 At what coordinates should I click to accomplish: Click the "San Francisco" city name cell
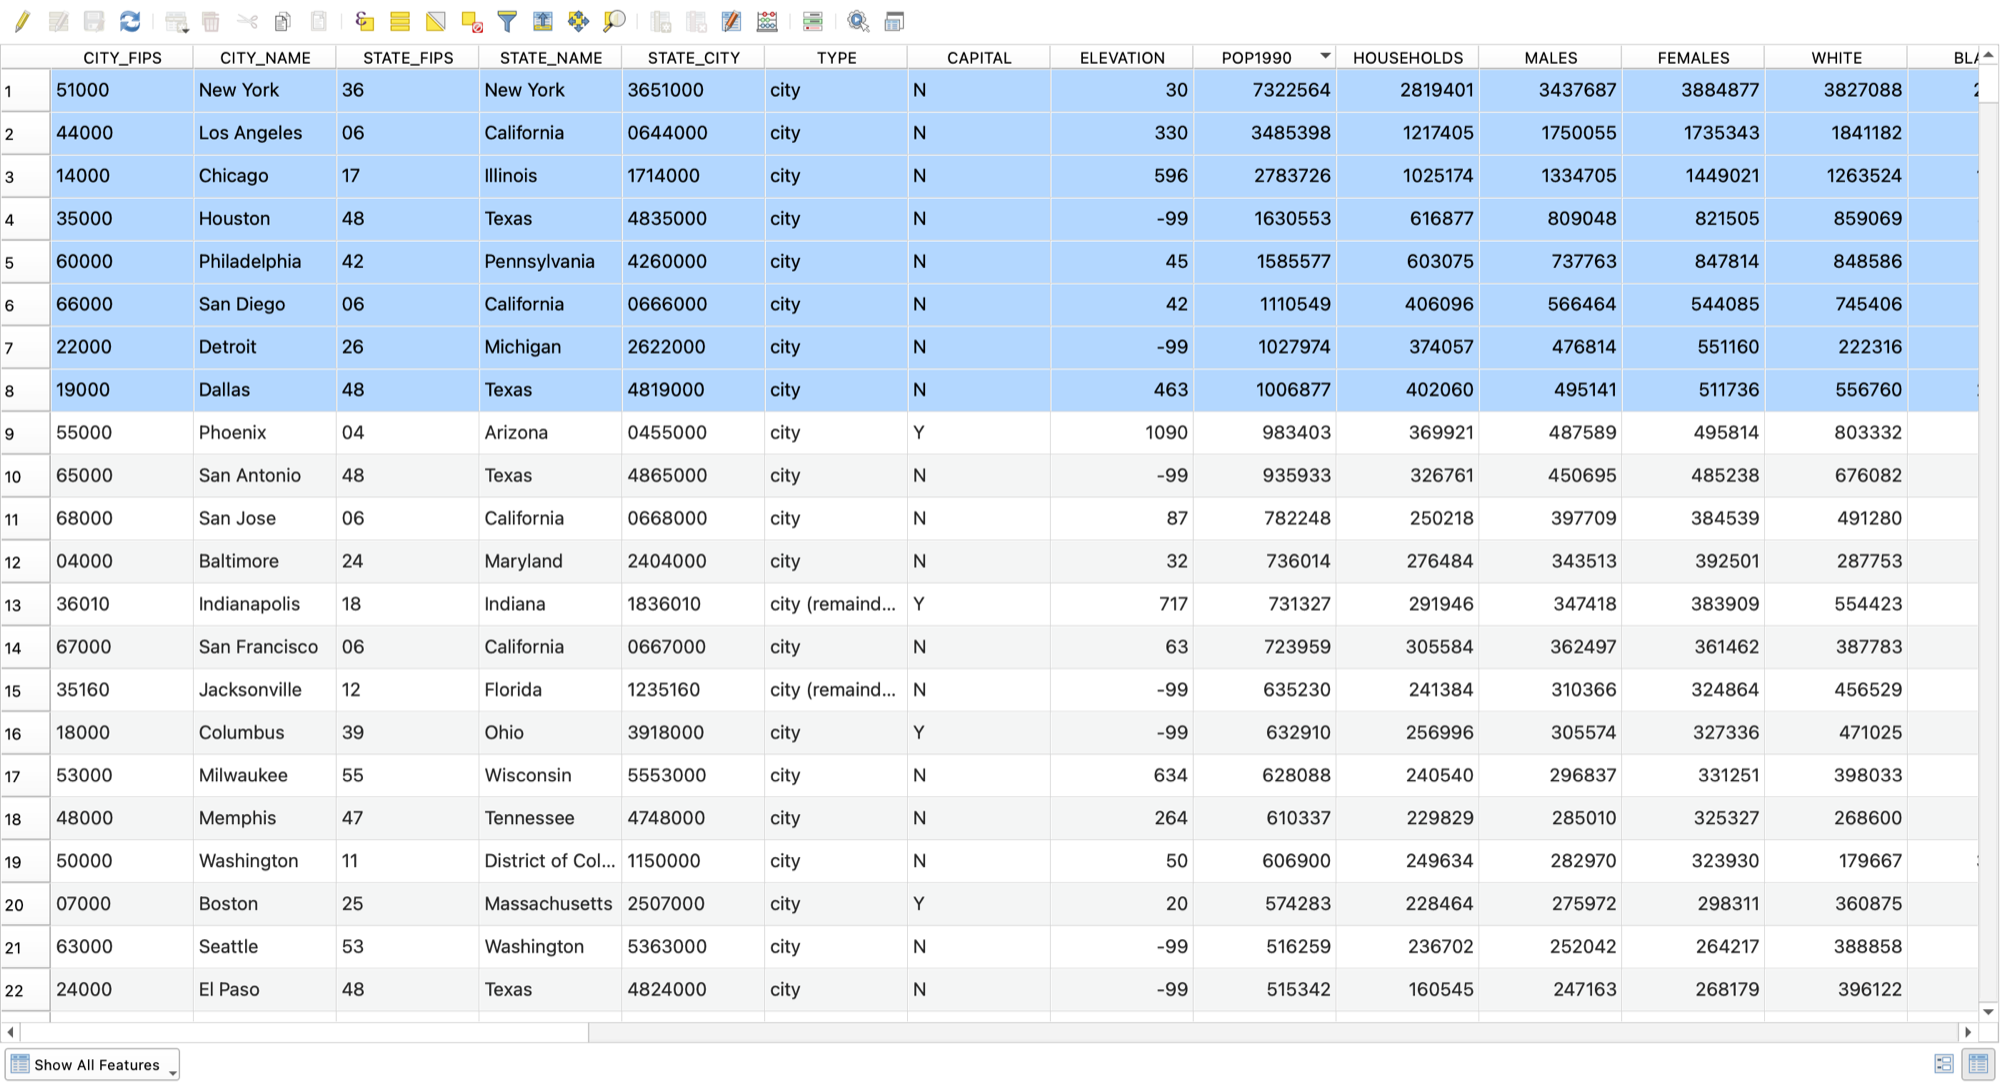(x=265, y=647)
